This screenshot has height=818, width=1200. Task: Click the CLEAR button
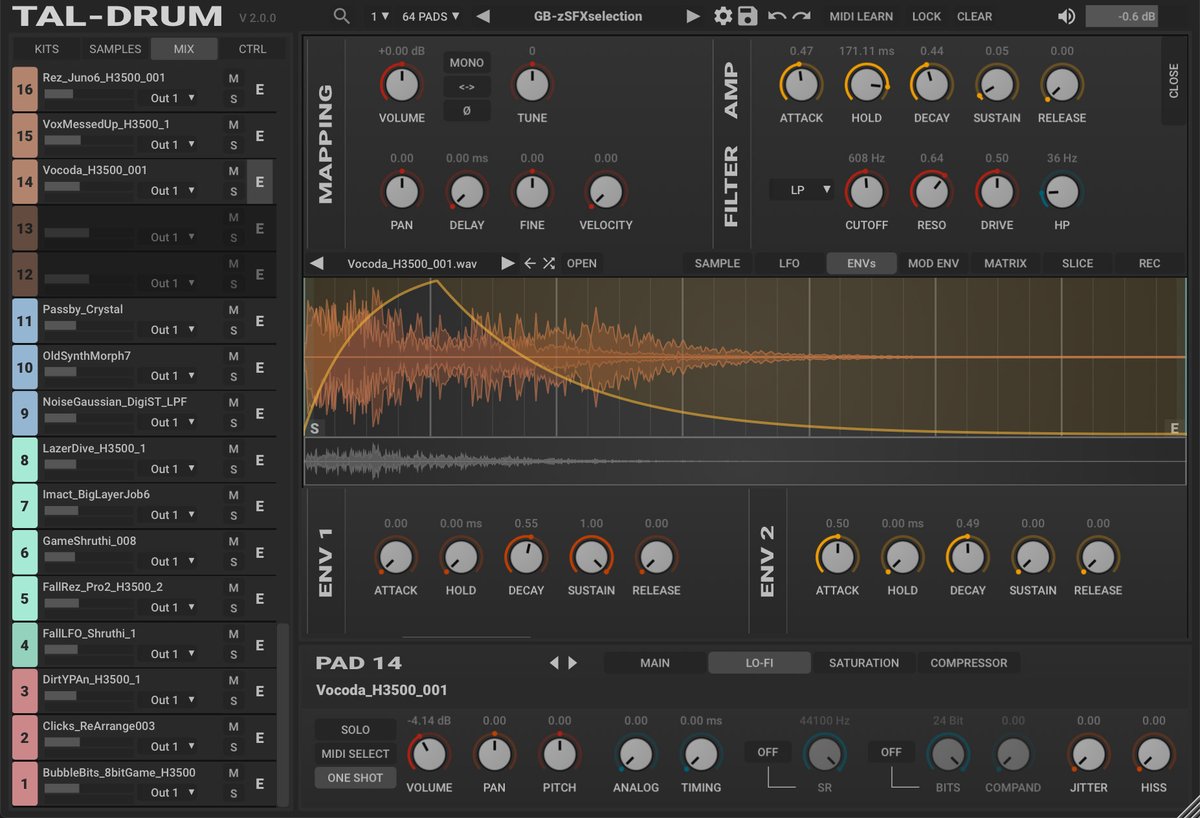point(974,16)
